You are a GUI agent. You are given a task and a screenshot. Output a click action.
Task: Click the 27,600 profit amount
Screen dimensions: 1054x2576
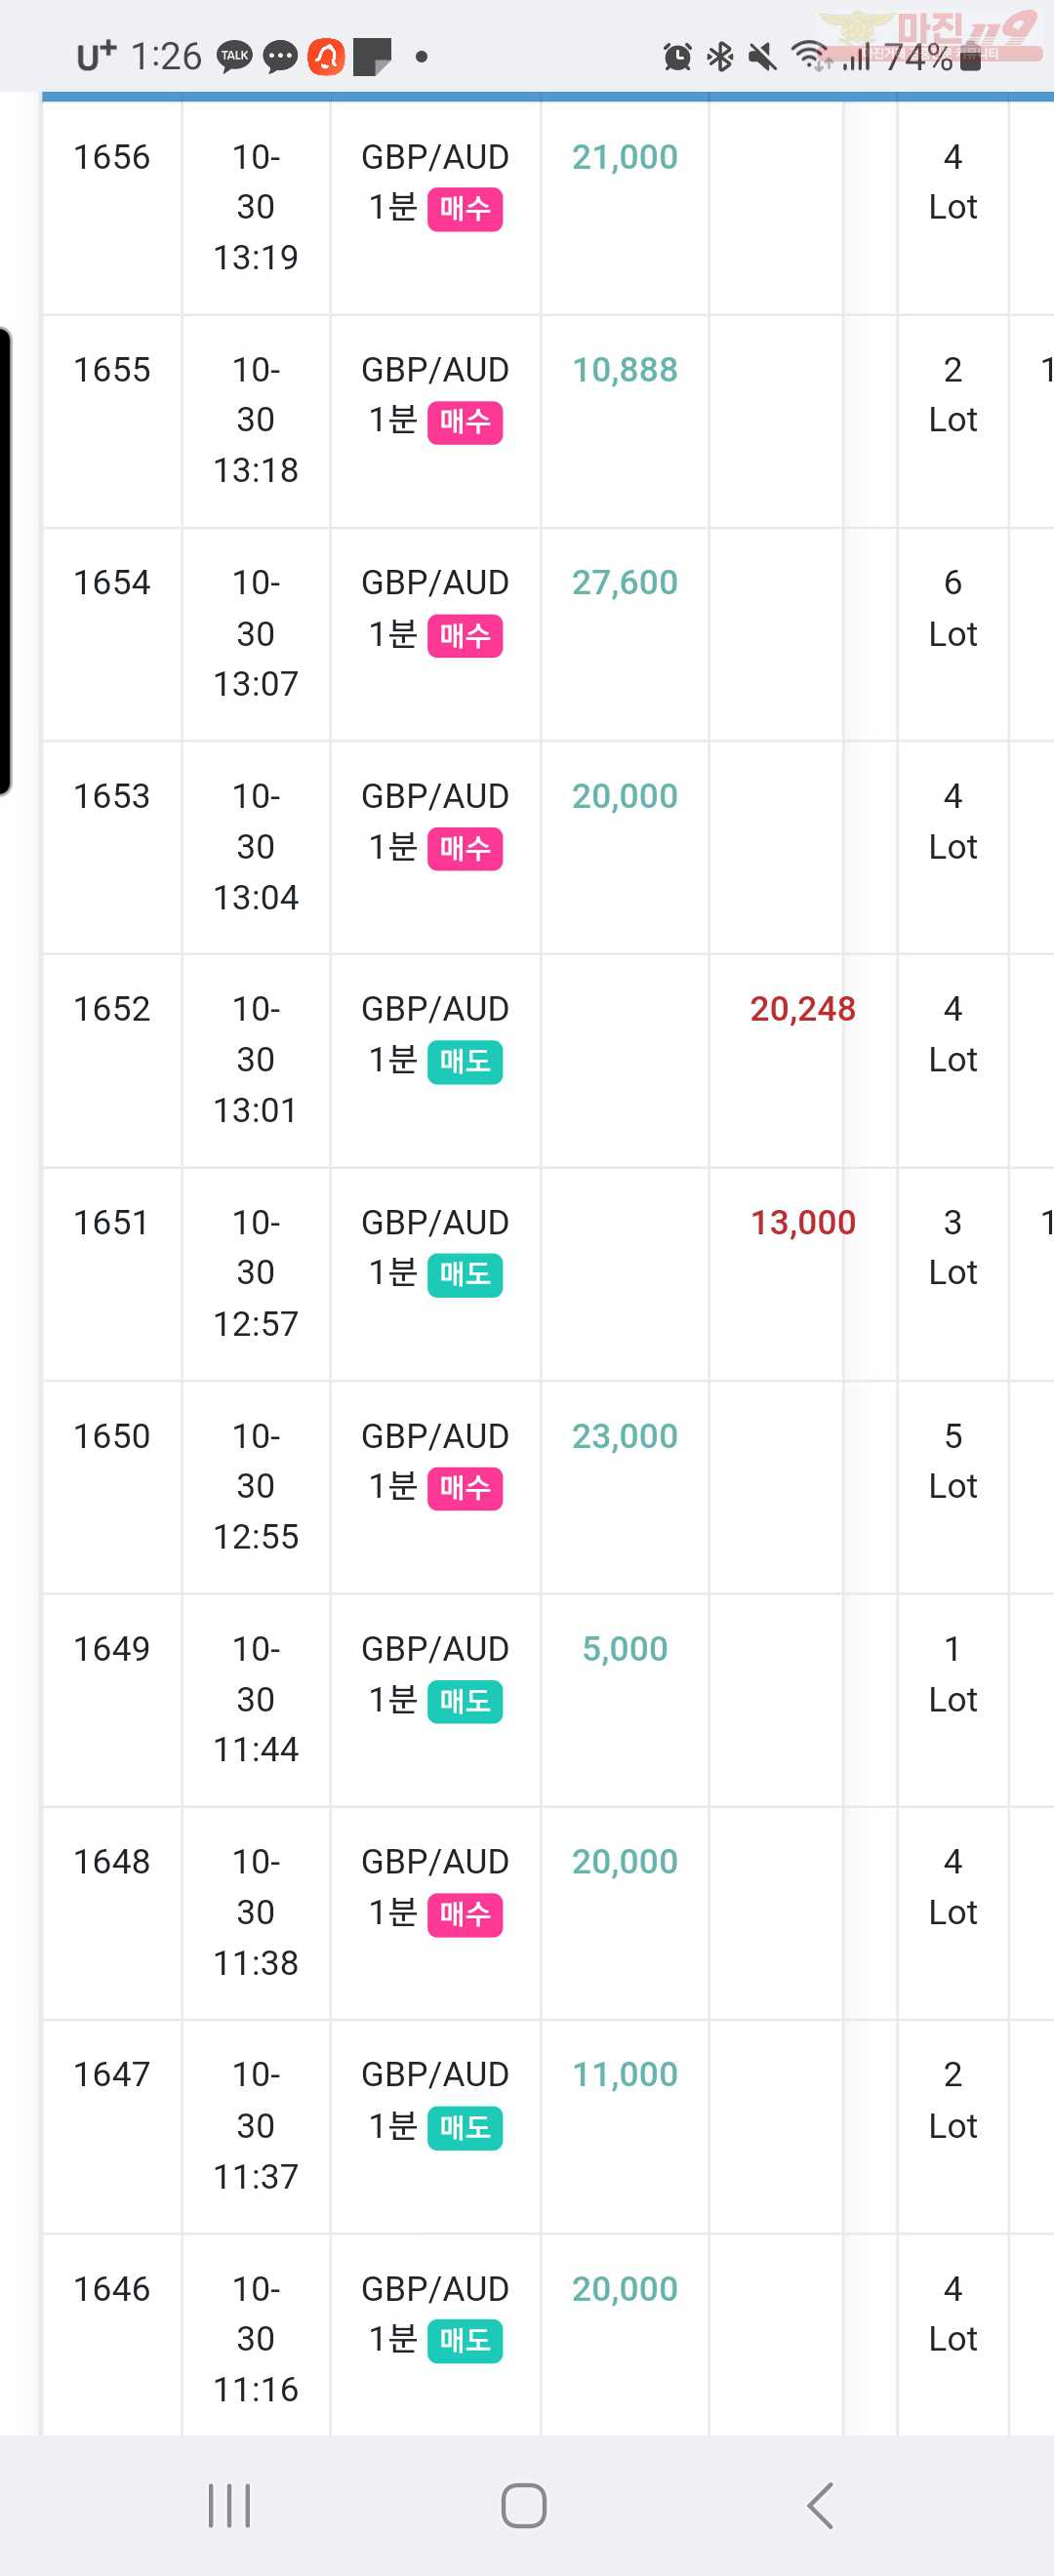coord(625,583)
